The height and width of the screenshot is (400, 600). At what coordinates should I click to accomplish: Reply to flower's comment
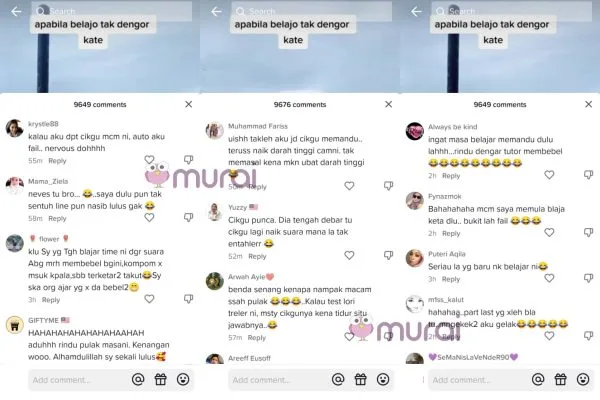[x=51, y=300]
